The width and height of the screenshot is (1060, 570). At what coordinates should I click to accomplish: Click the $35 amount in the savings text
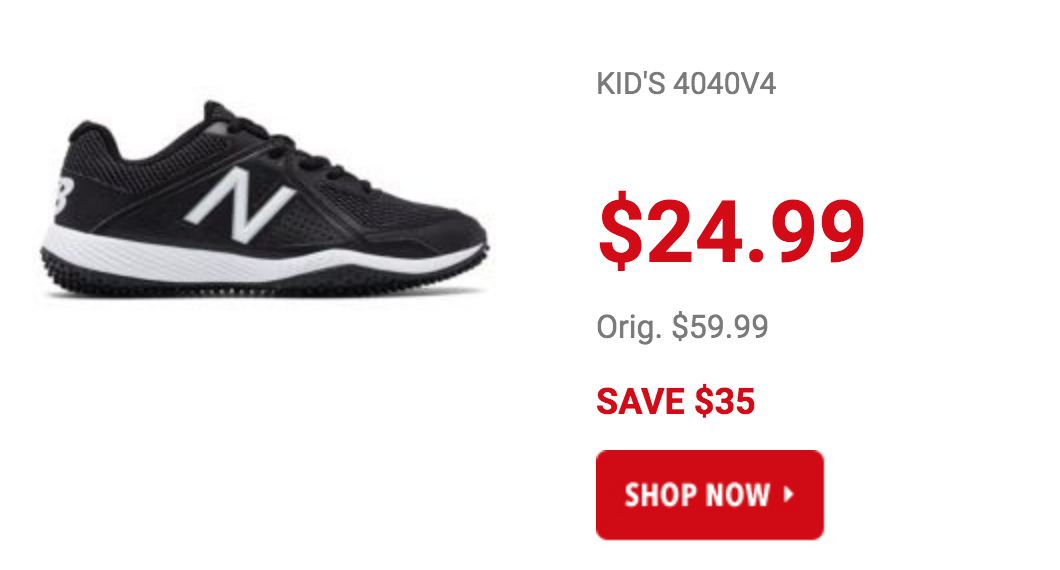[725, 401]
